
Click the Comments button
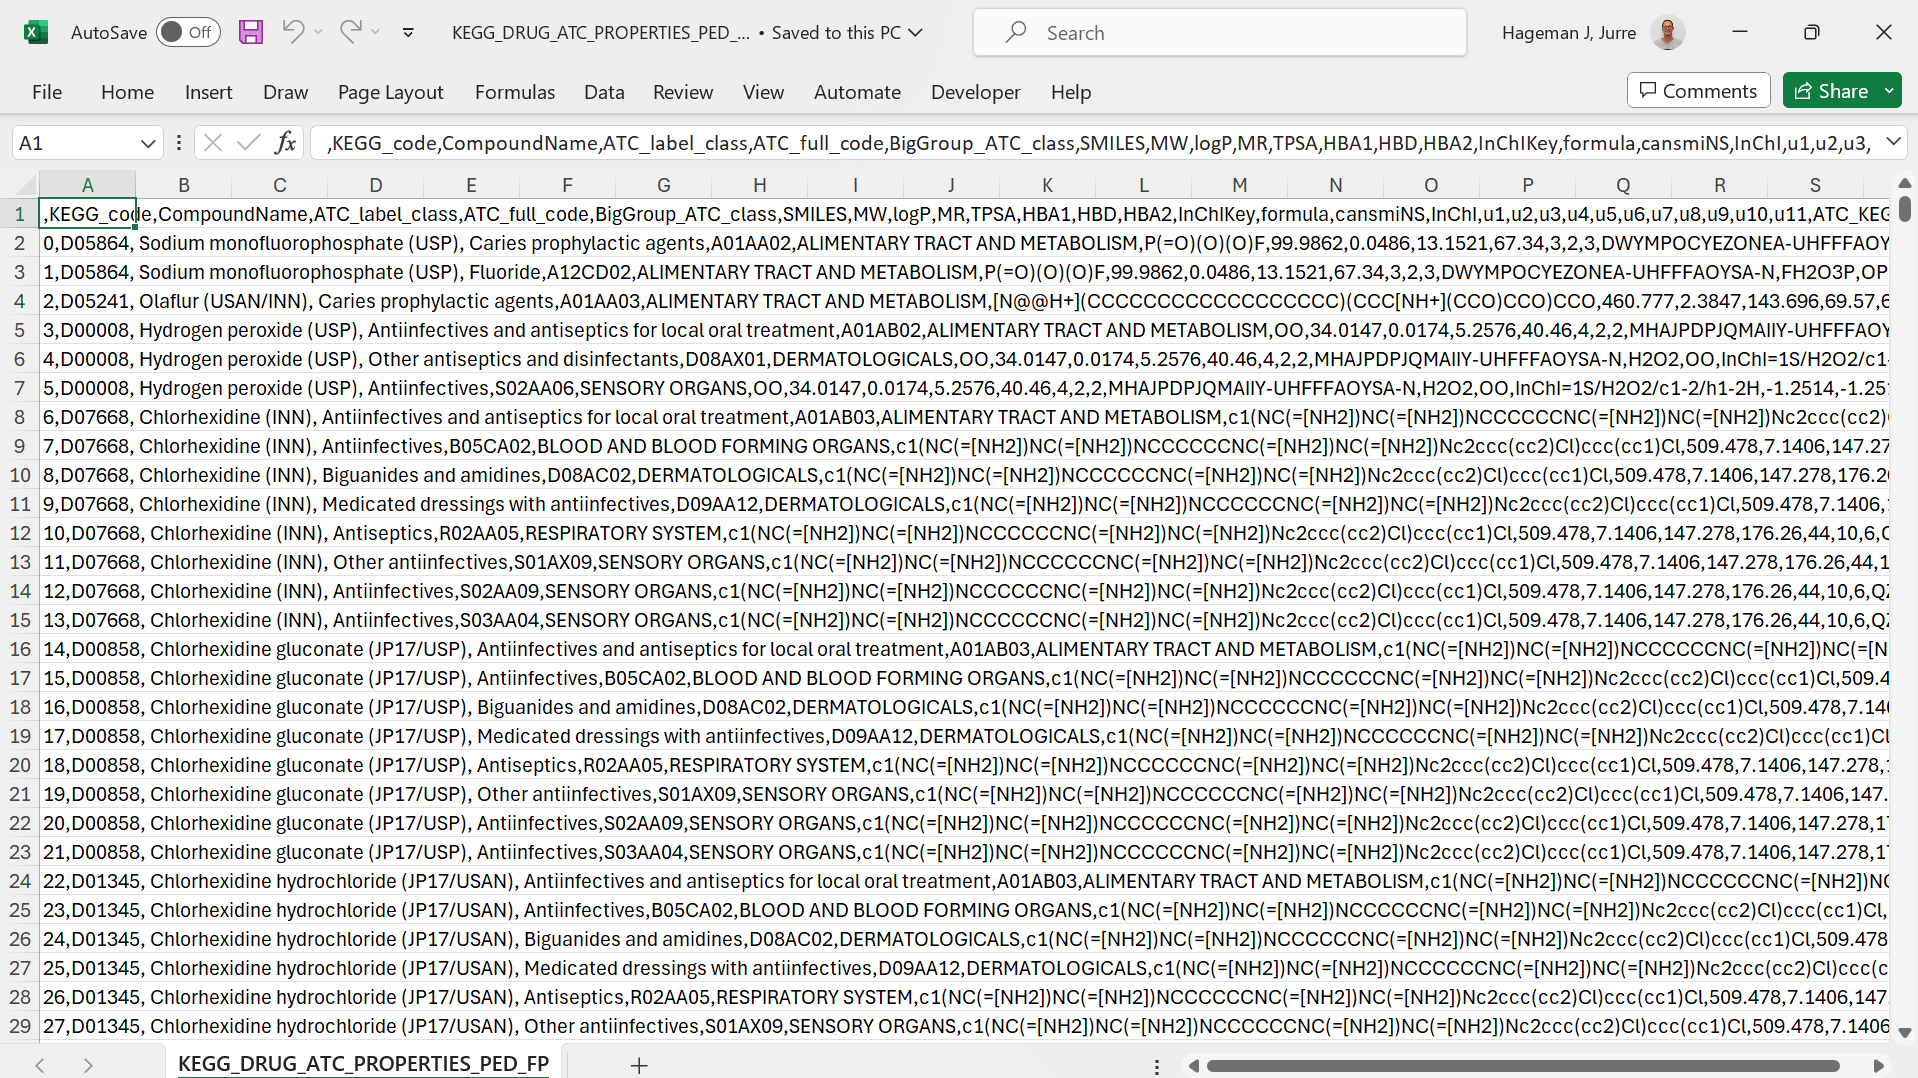click(1698, 90)
